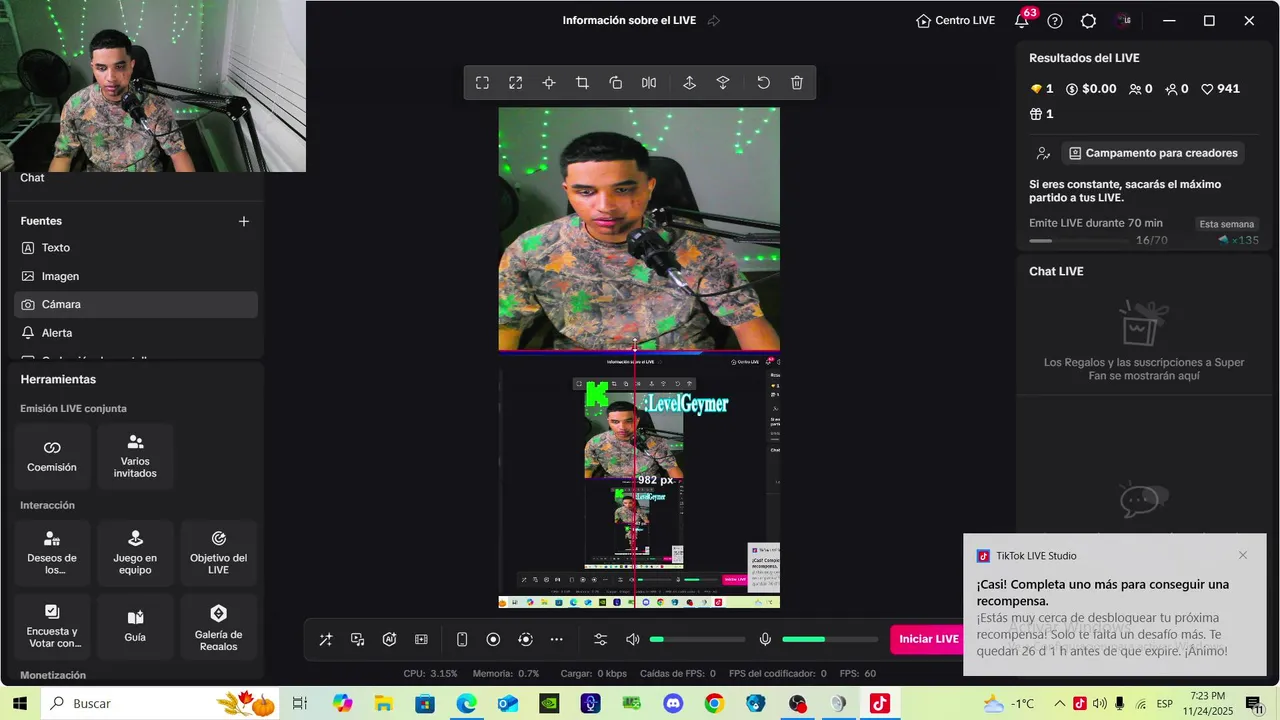1280x720 pixels.
Task: Open the media music icon in bottom bar
Action: (x=357, y=639)
